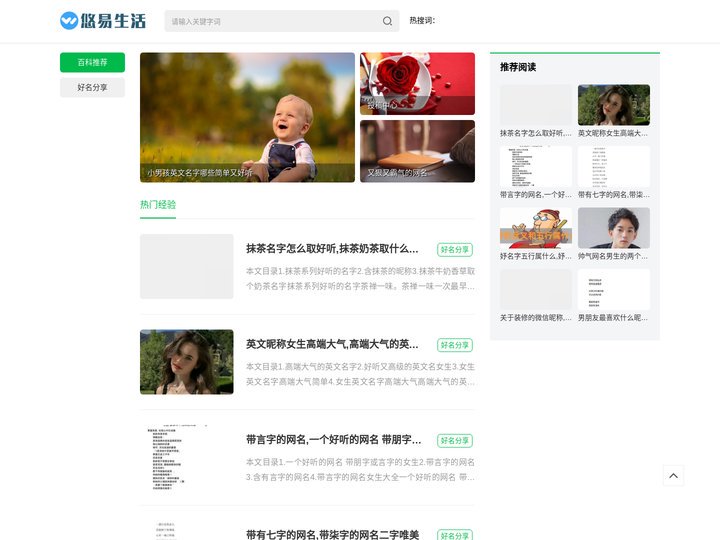Click the 热搜词 label
The height and width of the screenshot is (540, 720).
tap(422, 21)
